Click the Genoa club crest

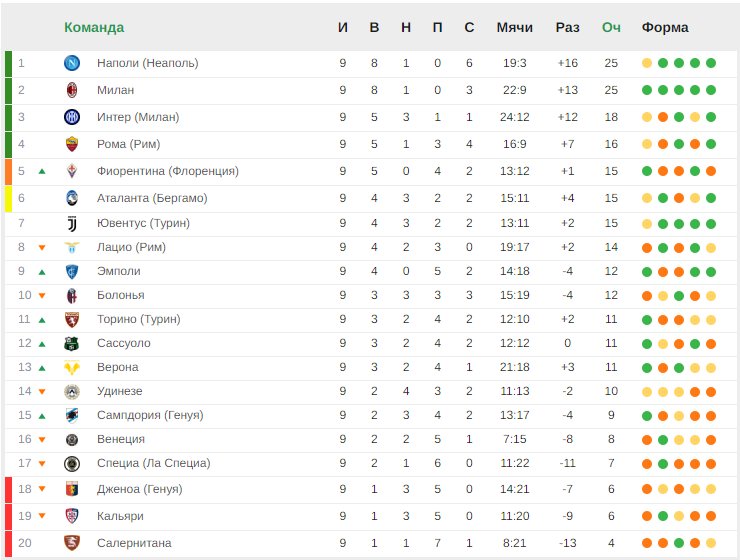pyautogui.click(x=72, y=489)
